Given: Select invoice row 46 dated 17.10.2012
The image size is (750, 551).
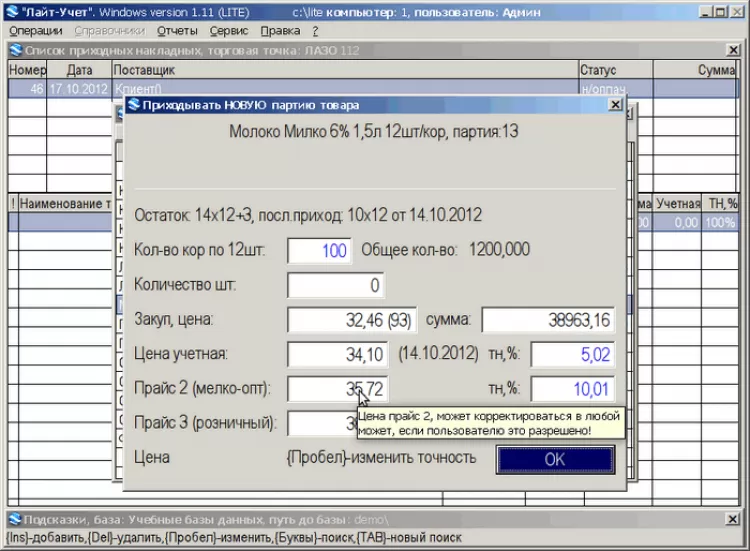Looking at the screenshot, I should click(373, 89).
